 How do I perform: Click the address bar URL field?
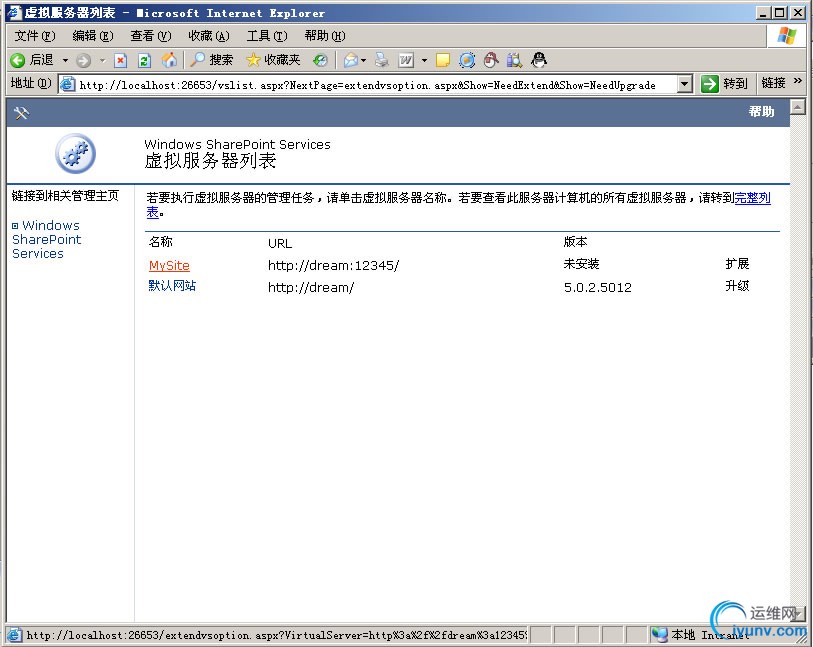click(x=376, y=85)
